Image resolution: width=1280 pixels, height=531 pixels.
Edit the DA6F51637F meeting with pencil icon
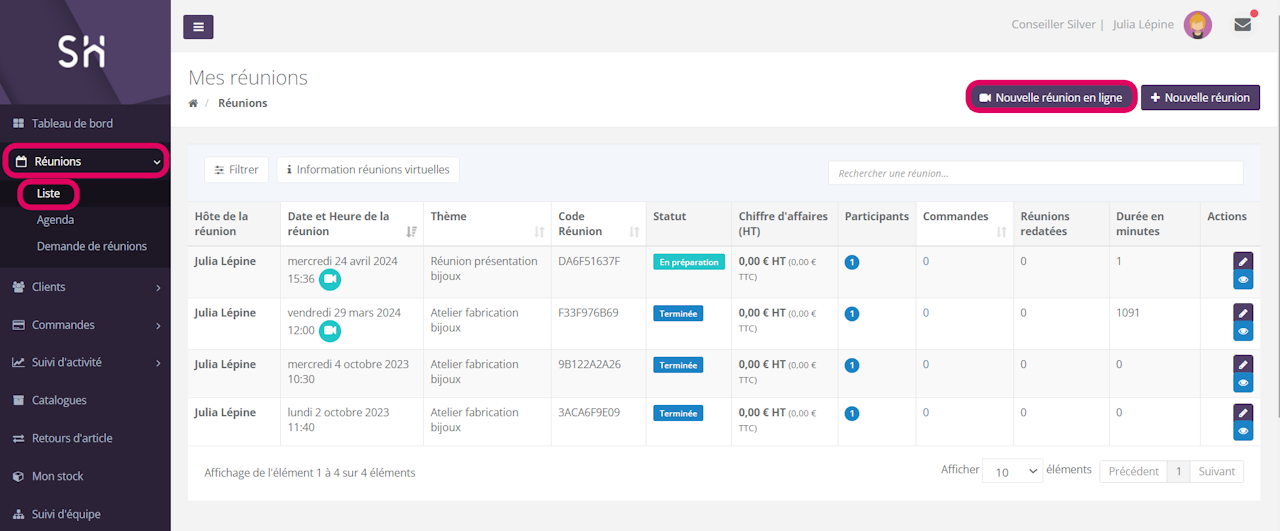1243,261
